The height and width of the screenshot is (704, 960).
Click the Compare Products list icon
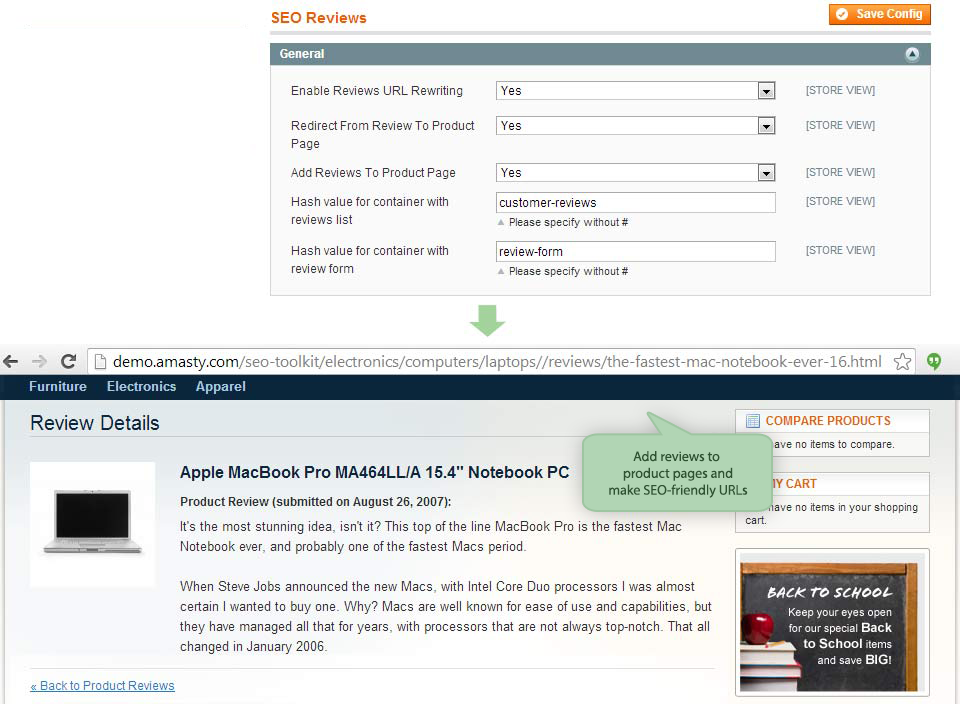pyautogui.click(x=752, y=421)
